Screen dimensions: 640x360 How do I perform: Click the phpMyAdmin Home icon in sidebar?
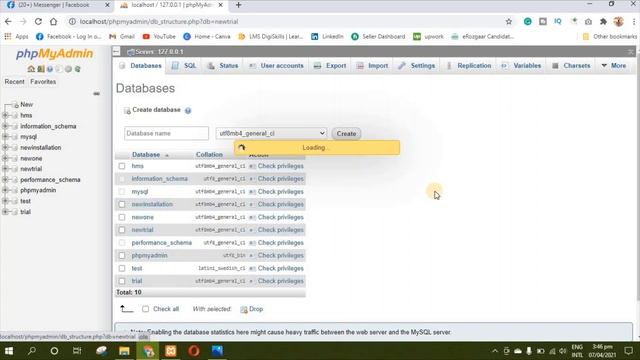pos(31,69)
